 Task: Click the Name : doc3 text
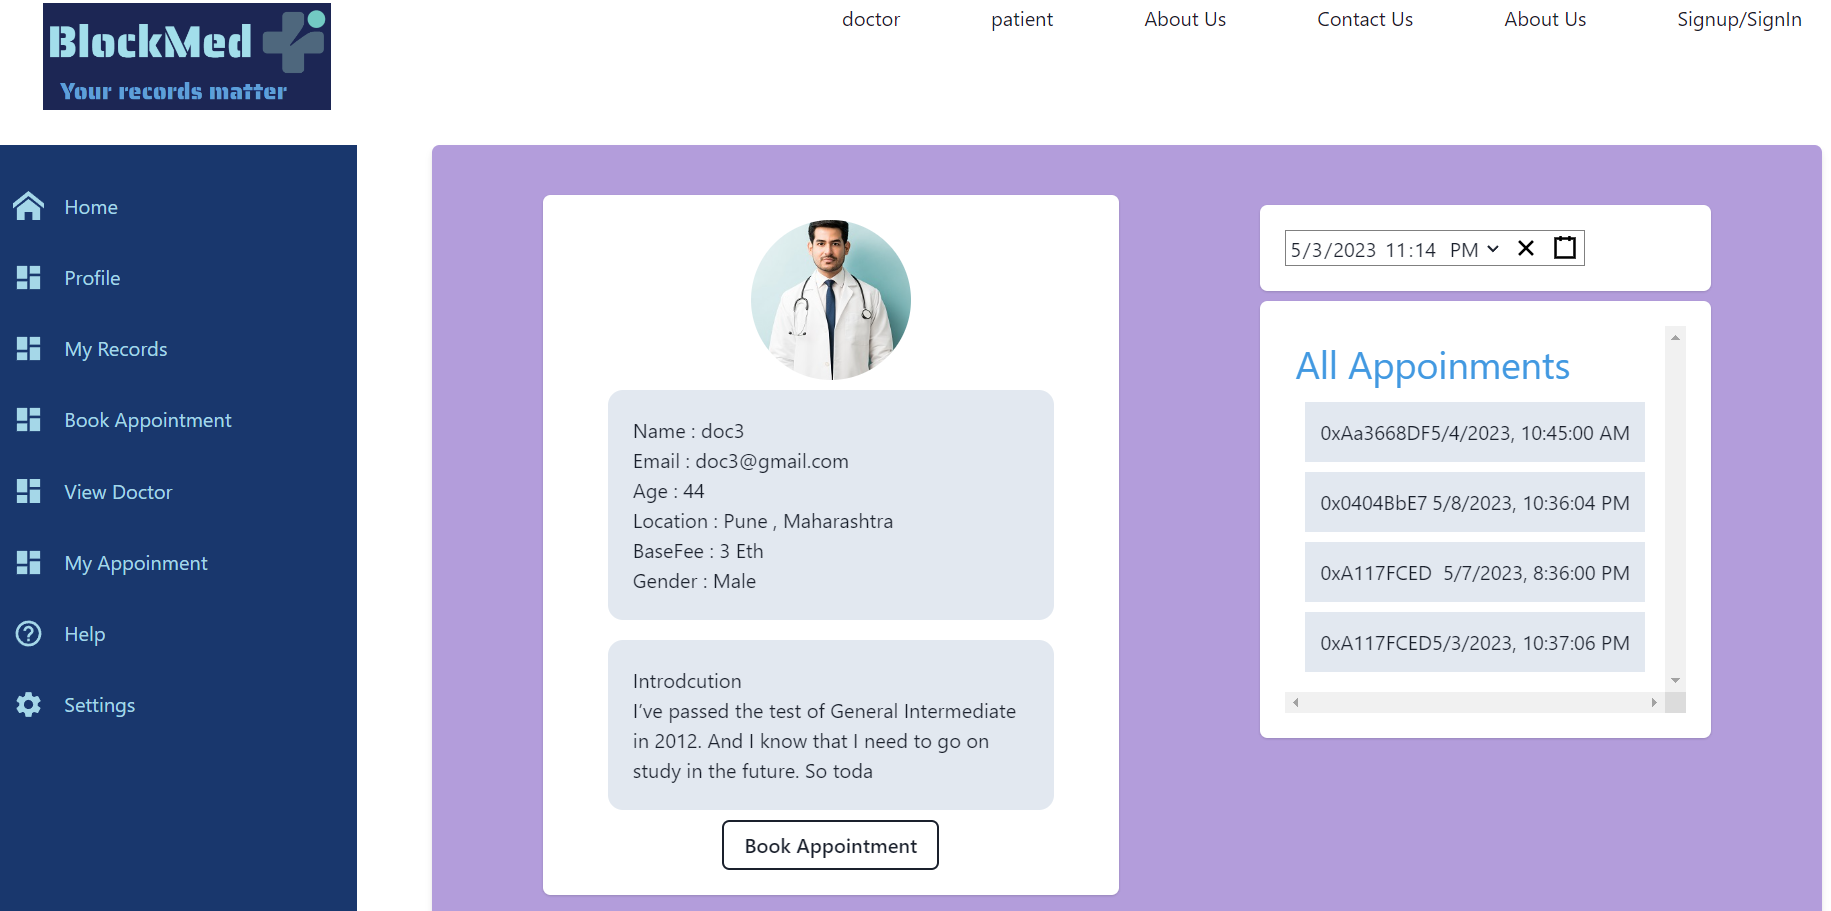point(688,431)
